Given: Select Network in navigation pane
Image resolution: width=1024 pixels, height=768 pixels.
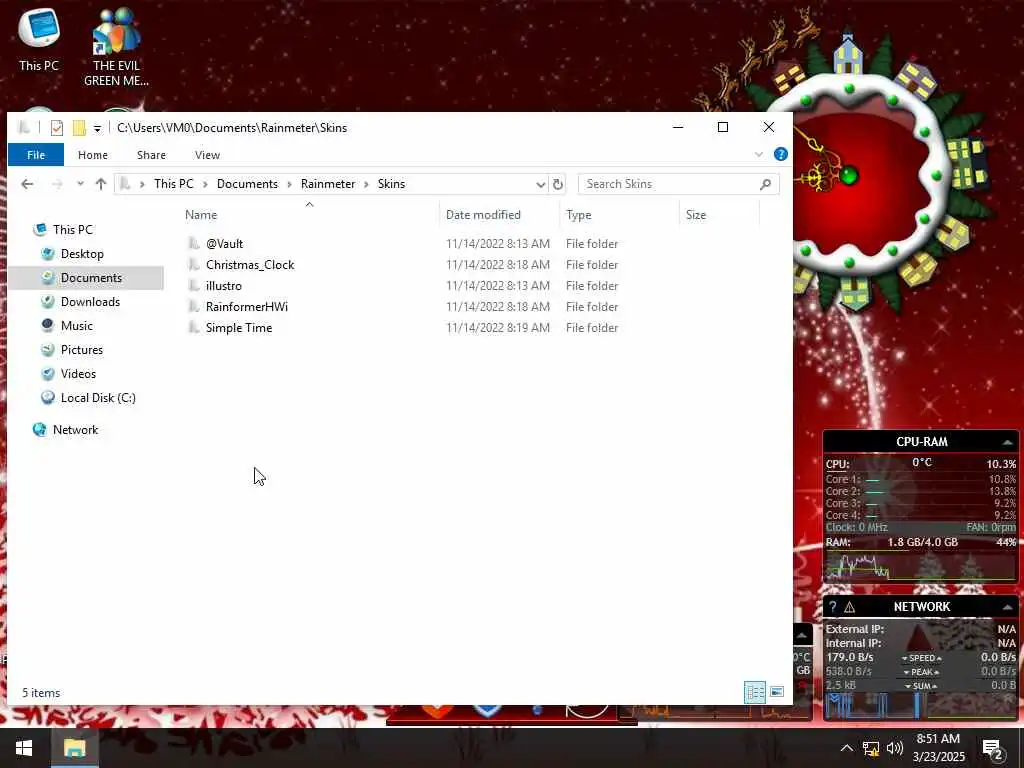Looking at the screenshot, I should [75, 430].
